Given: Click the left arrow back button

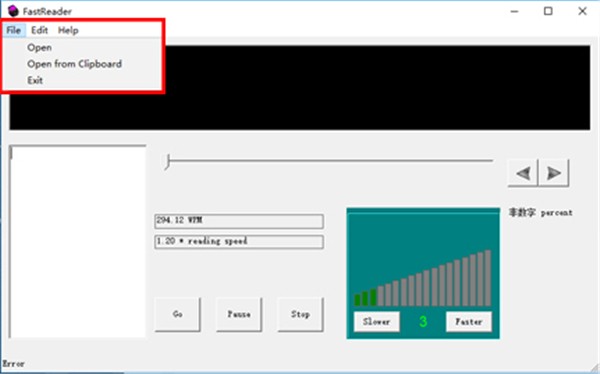Looking at the screenshot, I should (x=523, y=173).
